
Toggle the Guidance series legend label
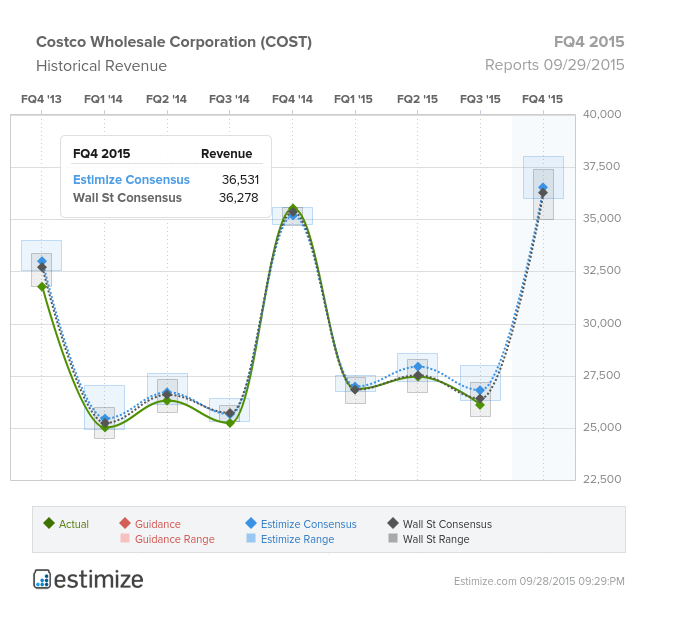[158, 524]
